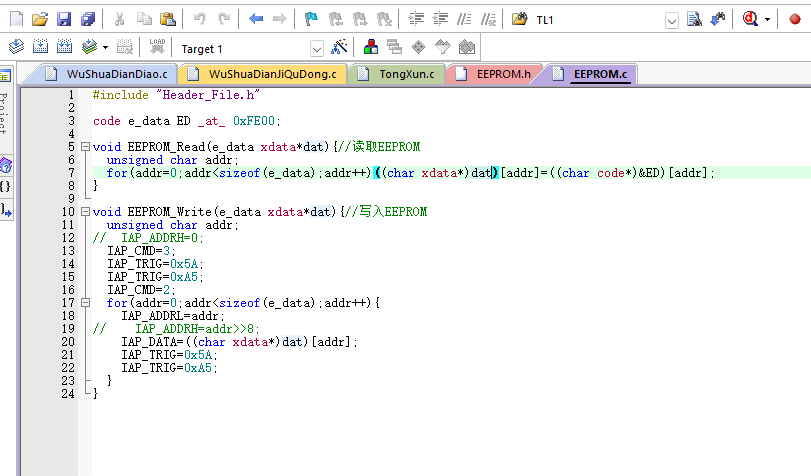Viewport: 811px width, 476px height.
Task: Copy selection to clipboard
Action: coord(144,20)
